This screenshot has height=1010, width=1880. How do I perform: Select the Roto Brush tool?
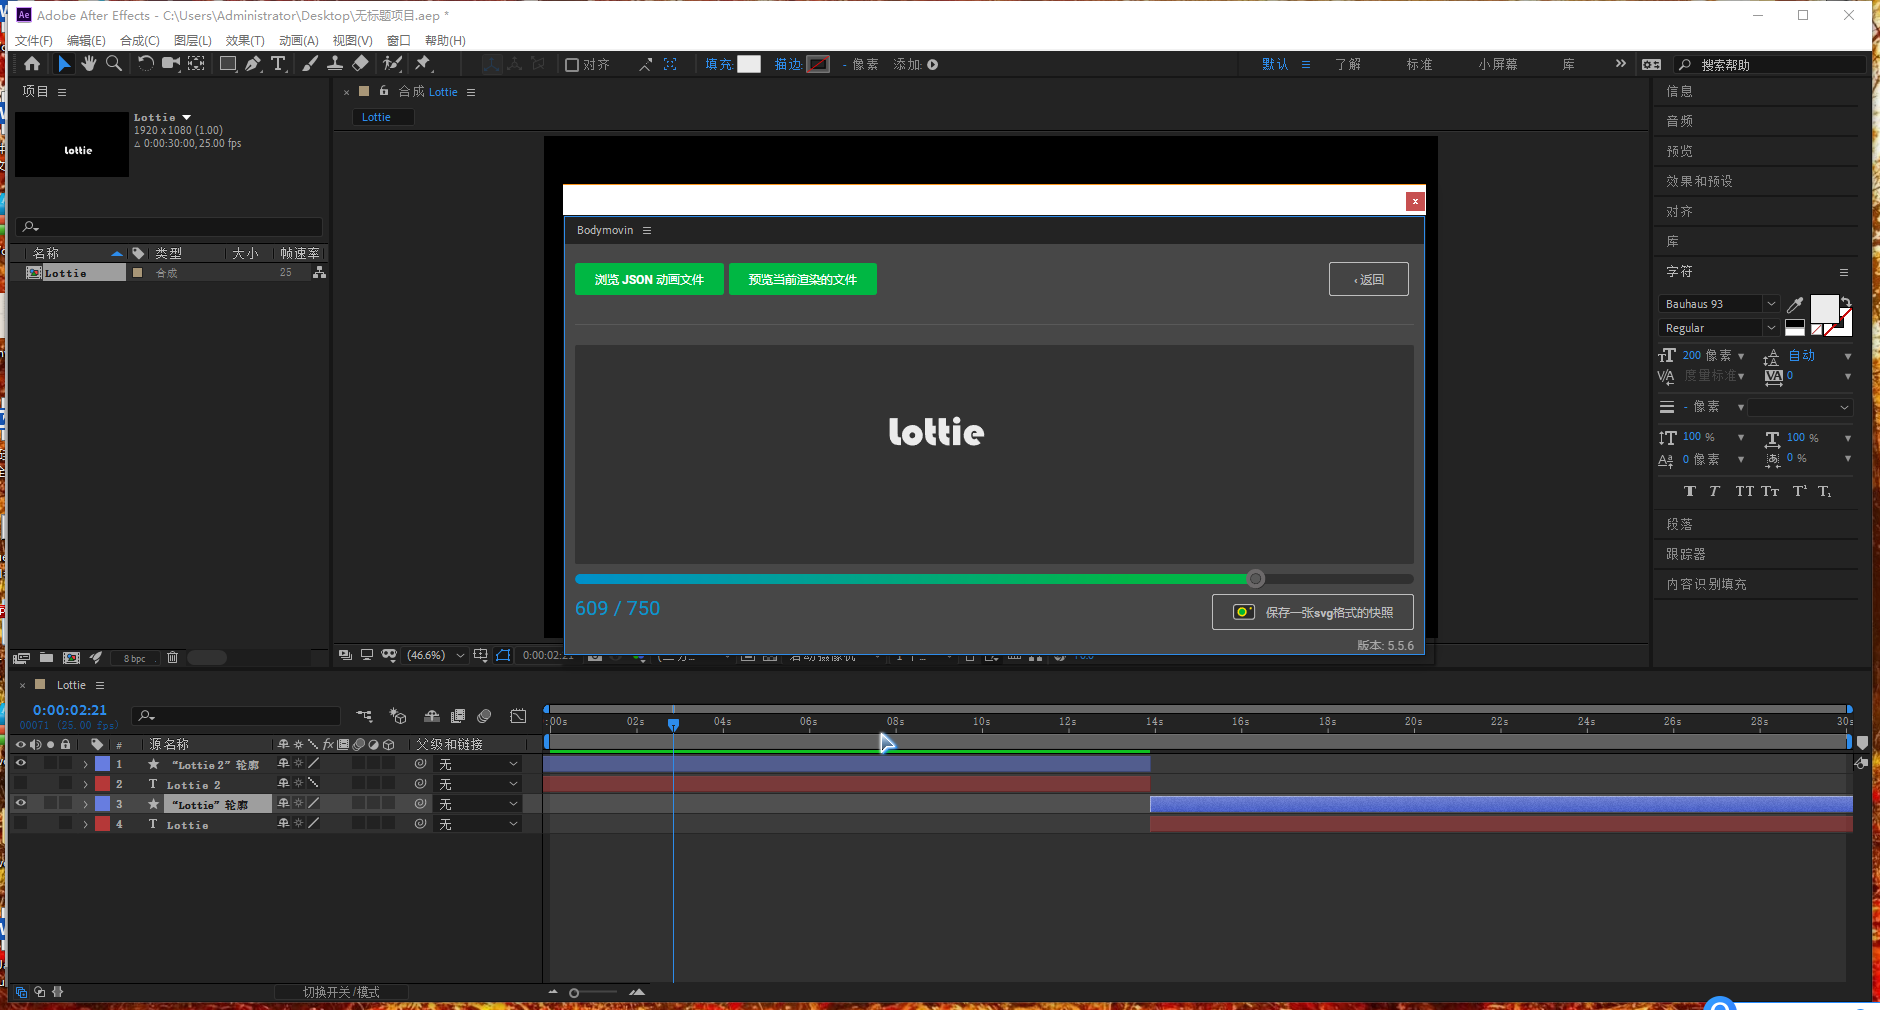click(x=392, y=64)
